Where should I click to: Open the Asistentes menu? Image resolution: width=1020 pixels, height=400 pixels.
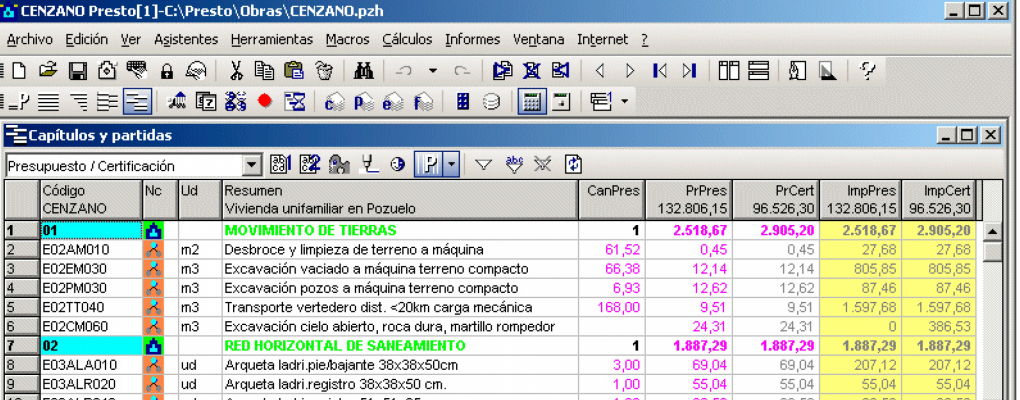pyautogui.click(x=186, y=40)
